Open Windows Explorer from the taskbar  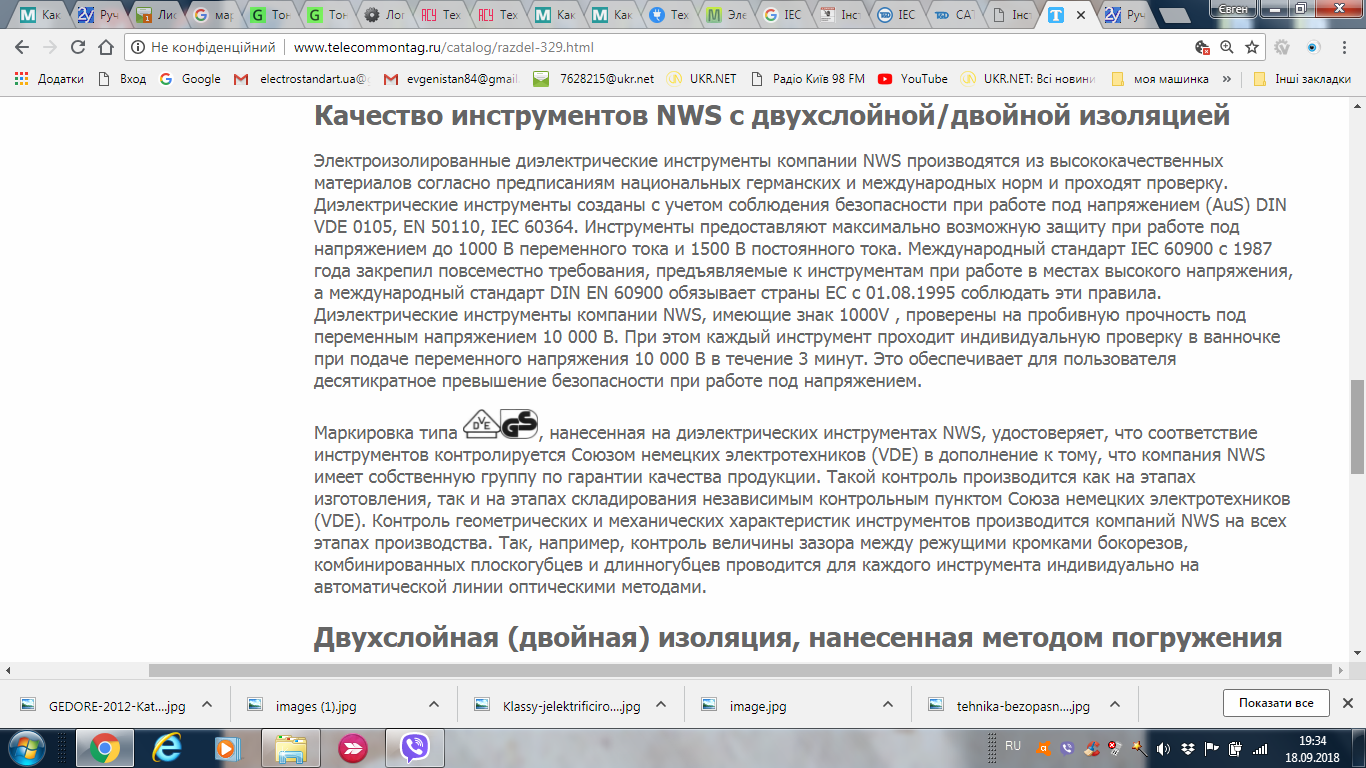[290, 747]
